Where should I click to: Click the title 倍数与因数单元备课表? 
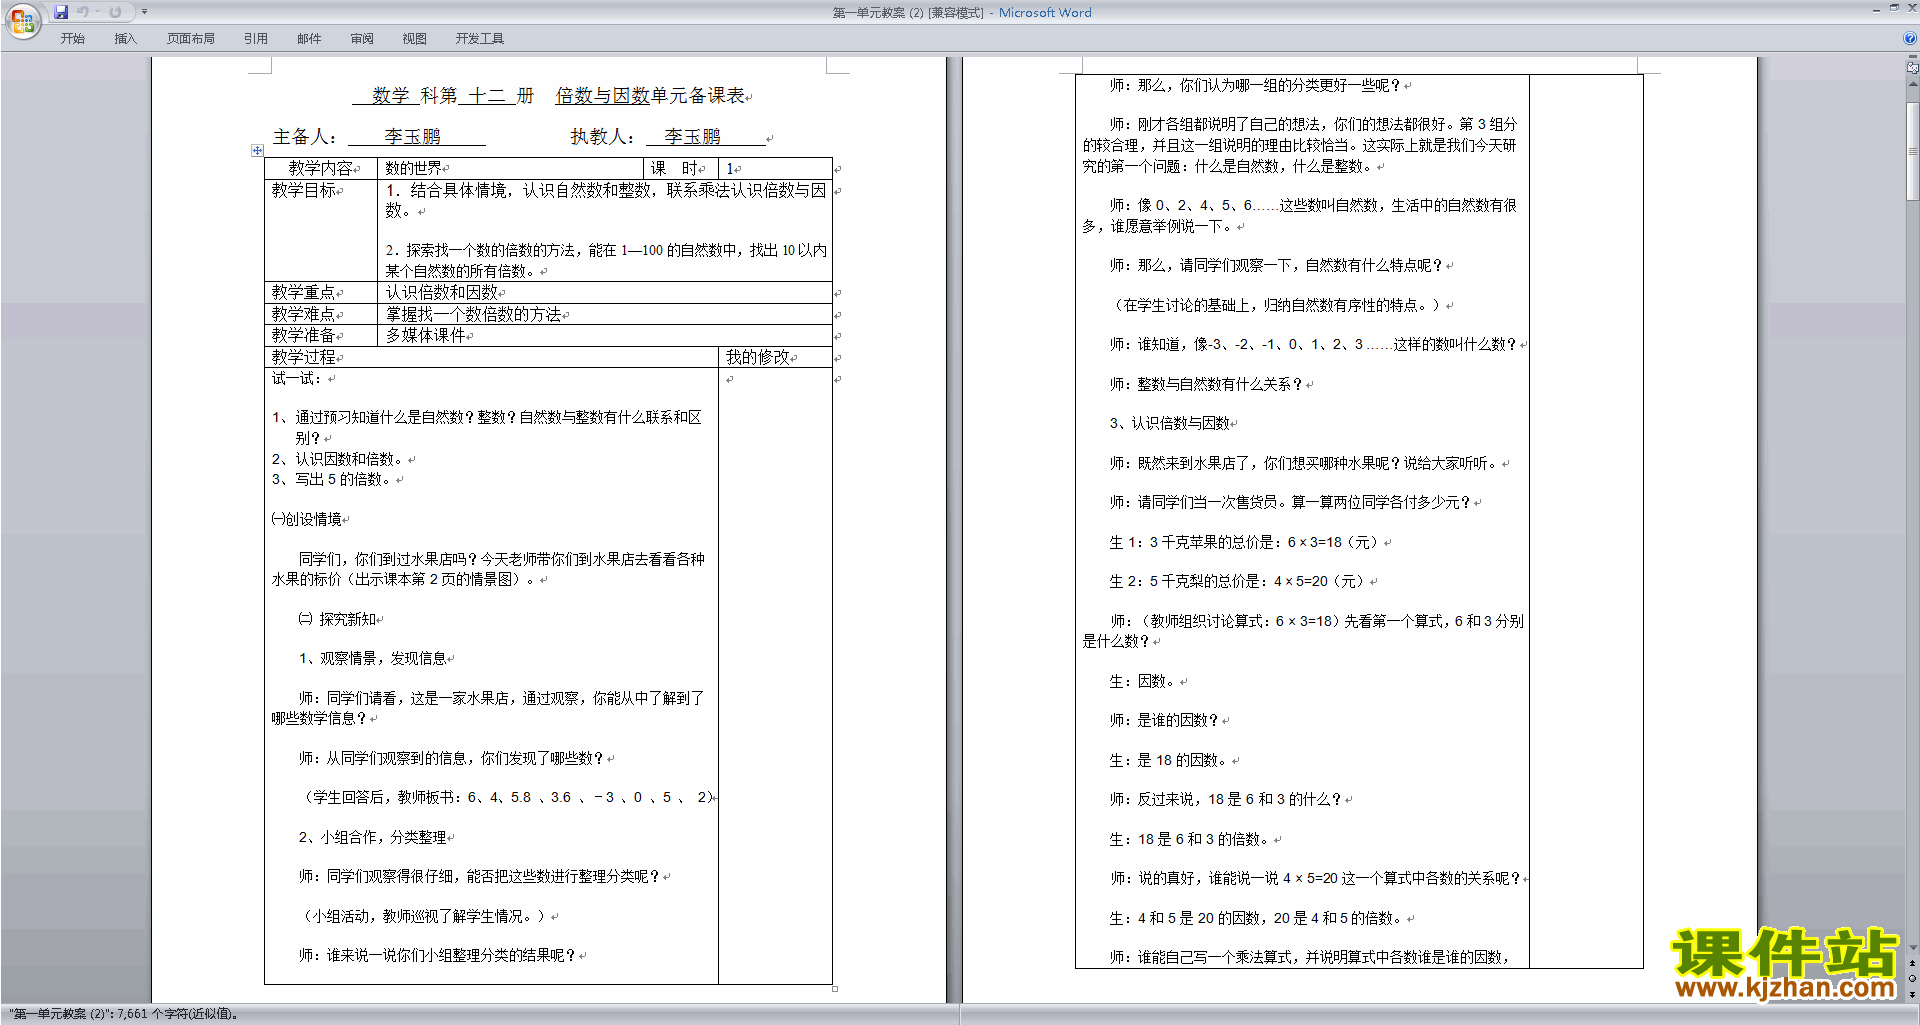pyautogui.click(x=650, y=96)
